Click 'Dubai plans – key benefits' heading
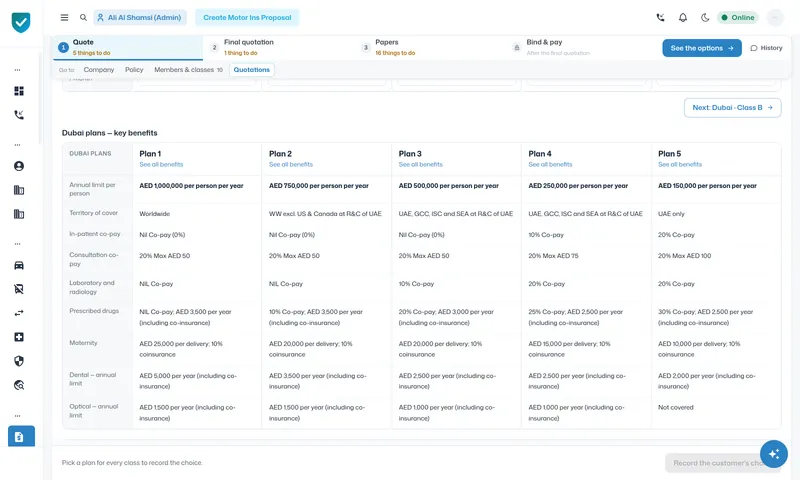The height and width of the screenshot is (480, 800). pyautogui.click(x=110, y=133)
